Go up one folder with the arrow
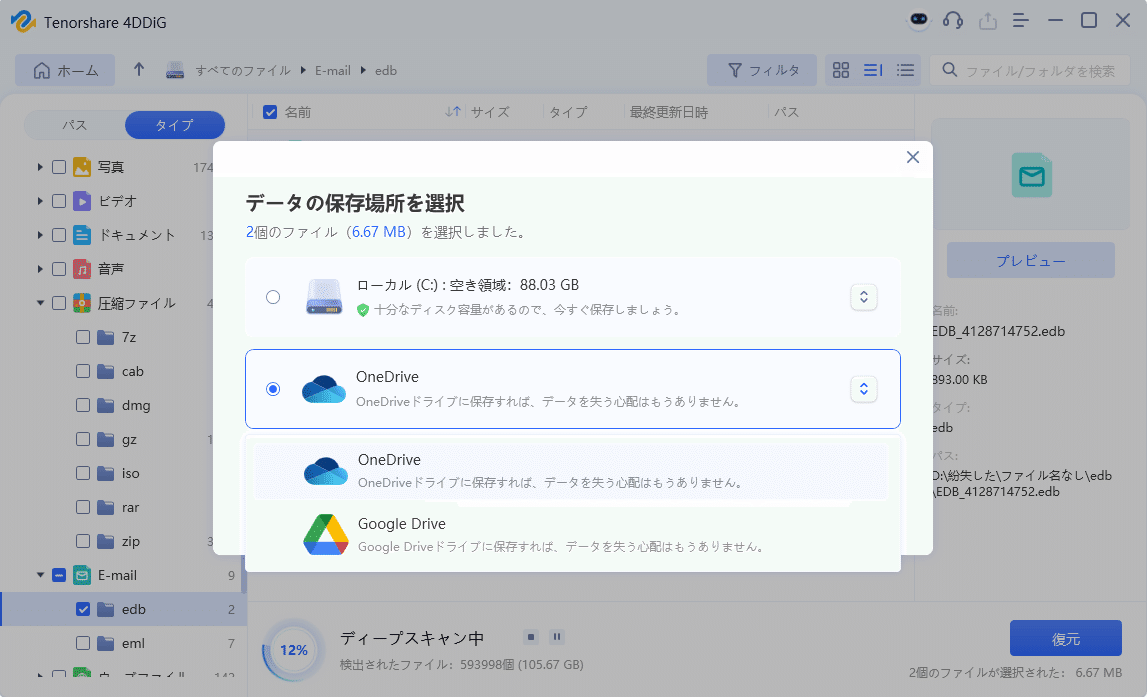 139,69
